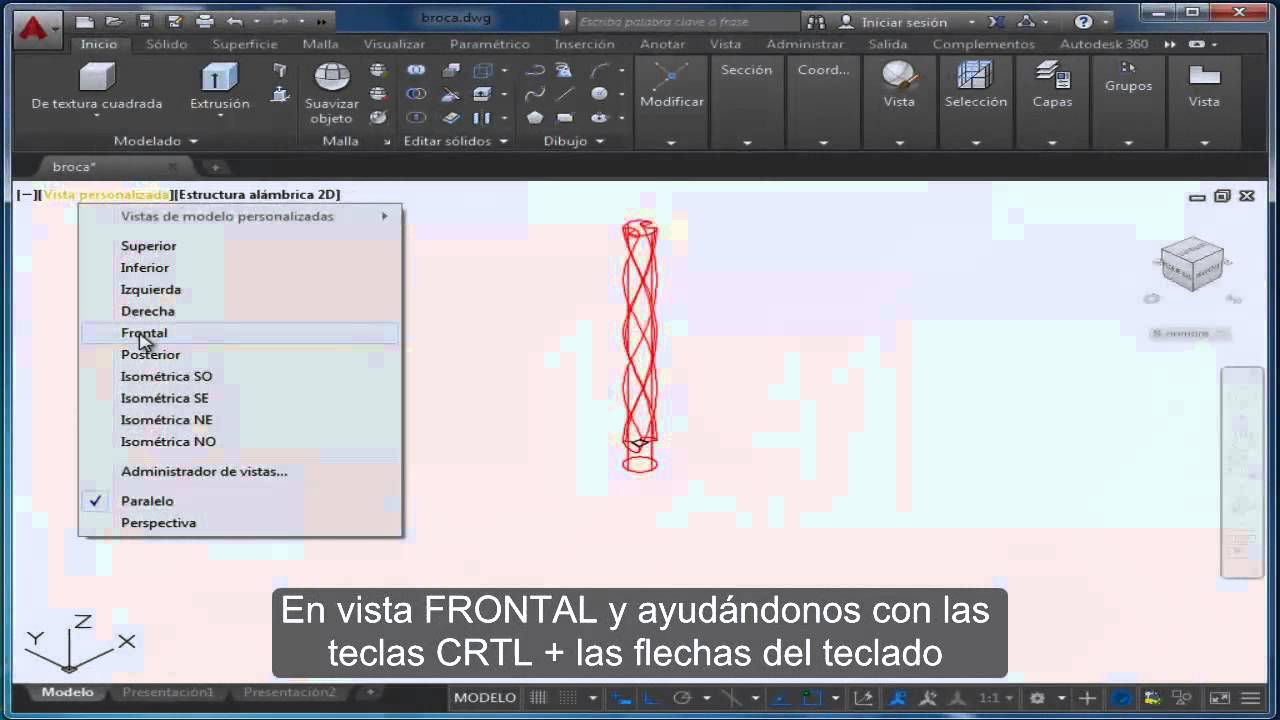Open the Autodesk 360 ribbon tab
This screenshot has width=1280, height=720.
pyautogui.click(x=1103, y=44)
